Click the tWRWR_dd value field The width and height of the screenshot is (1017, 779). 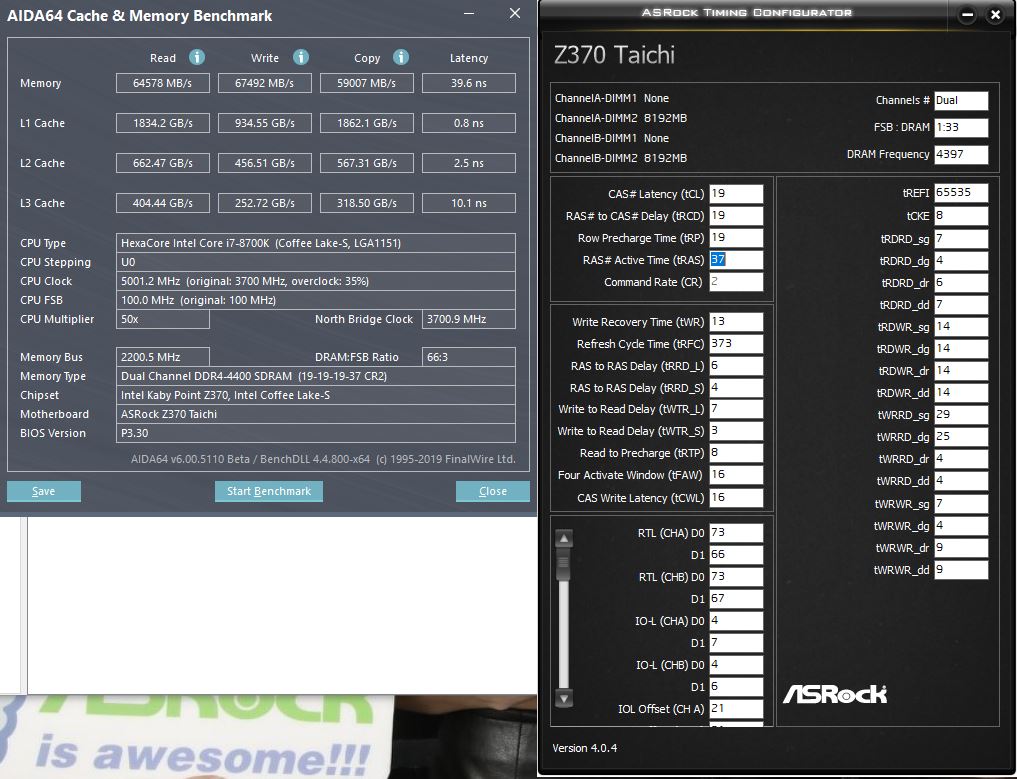(961, 570)
